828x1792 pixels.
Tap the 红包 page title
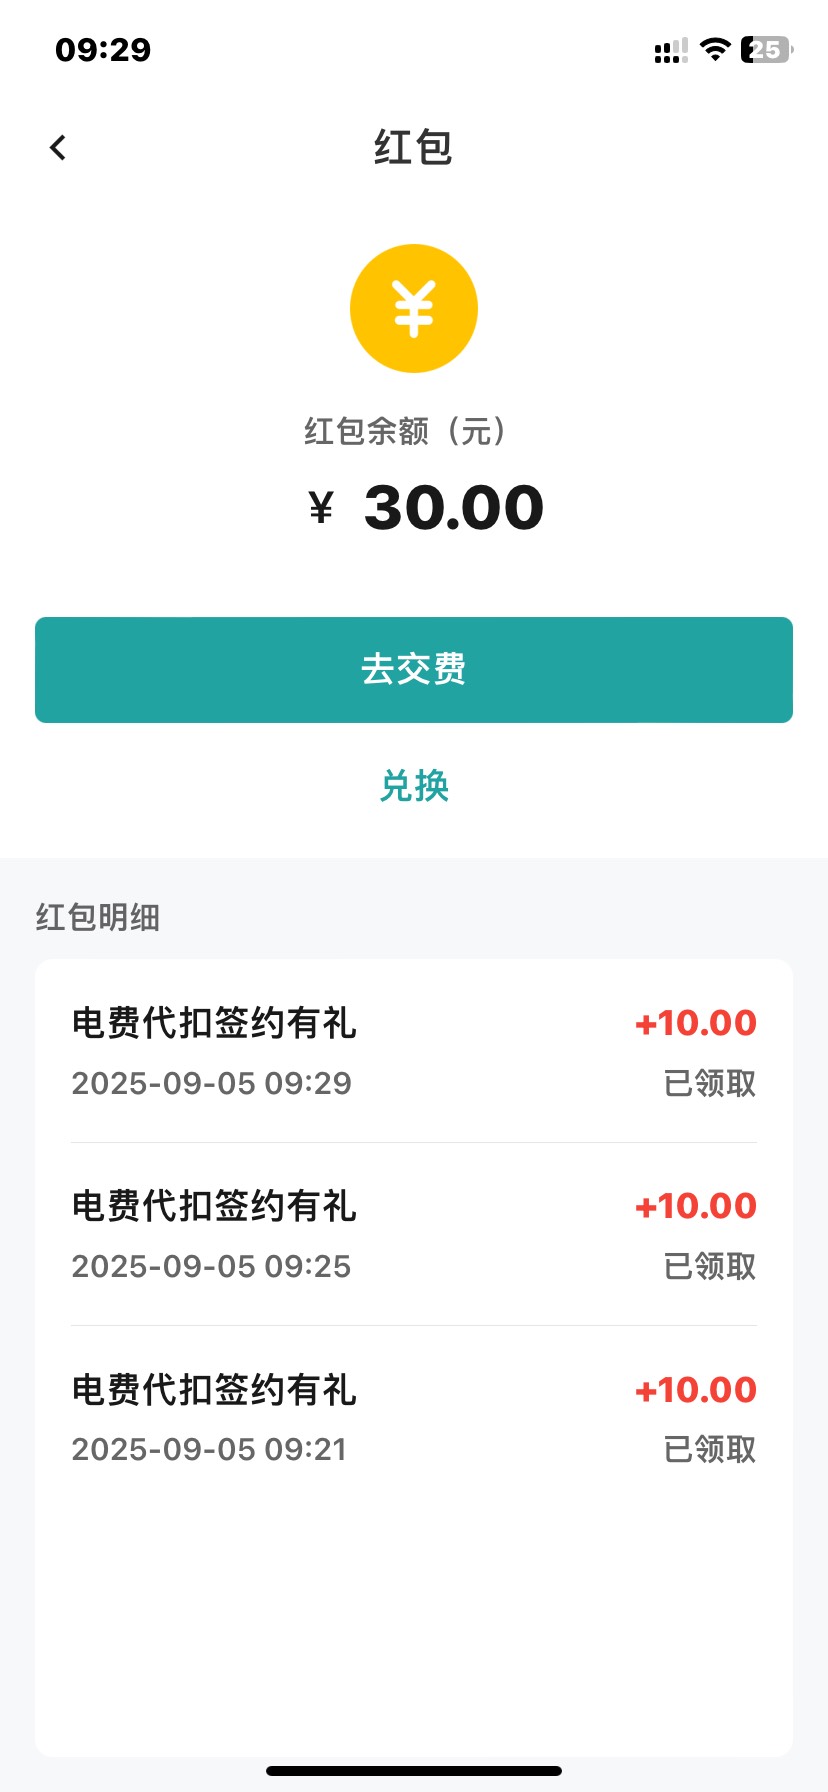pyautogui.click(x=414, y=148)
